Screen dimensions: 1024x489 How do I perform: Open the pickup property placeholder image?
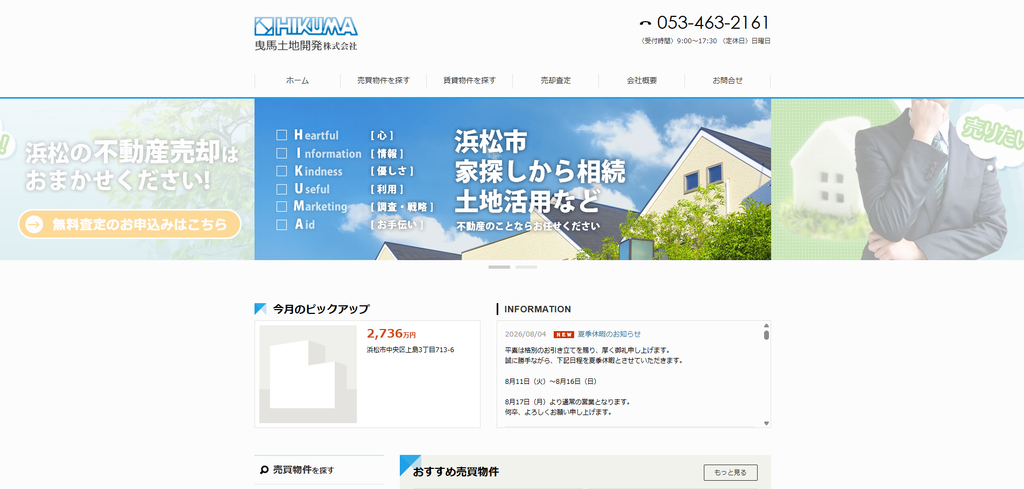click(x=308, y=374)
